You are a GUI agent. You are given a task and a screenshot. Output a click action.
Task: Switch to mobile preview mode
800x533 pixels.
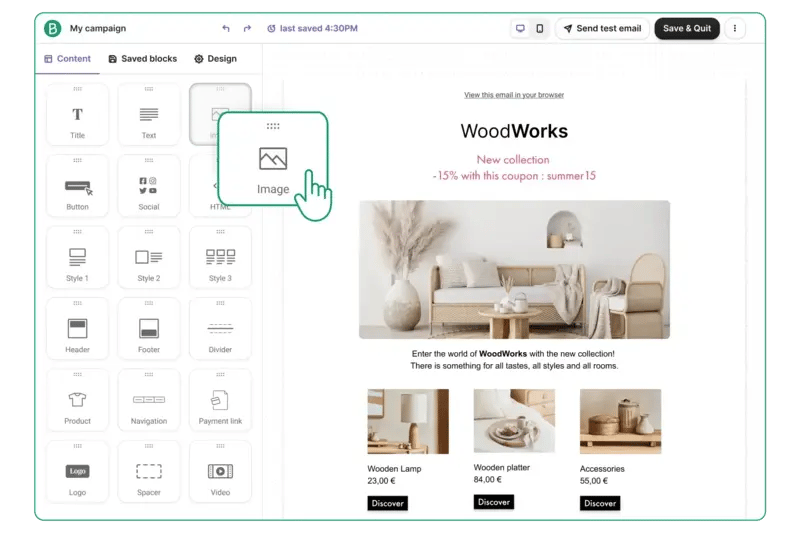(x=540, y=29)
